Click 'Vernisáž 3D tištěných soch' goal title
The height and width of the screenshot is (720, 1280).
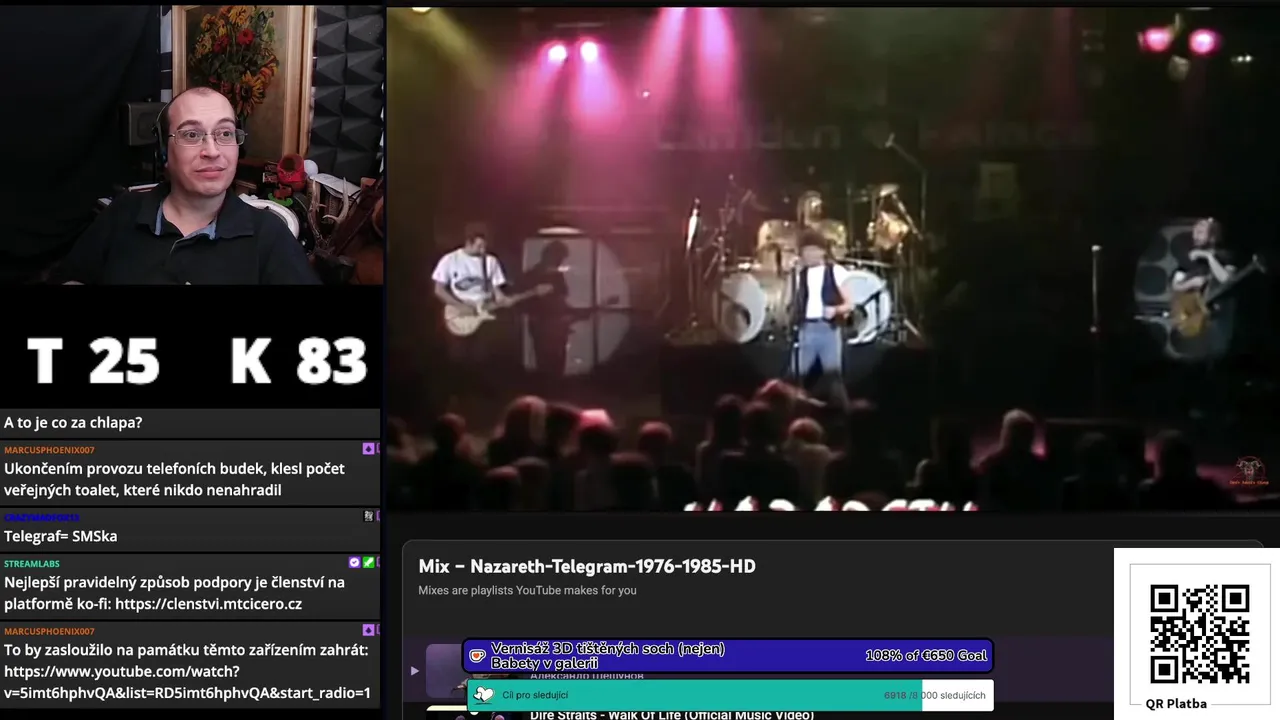[x=608, y=656]
